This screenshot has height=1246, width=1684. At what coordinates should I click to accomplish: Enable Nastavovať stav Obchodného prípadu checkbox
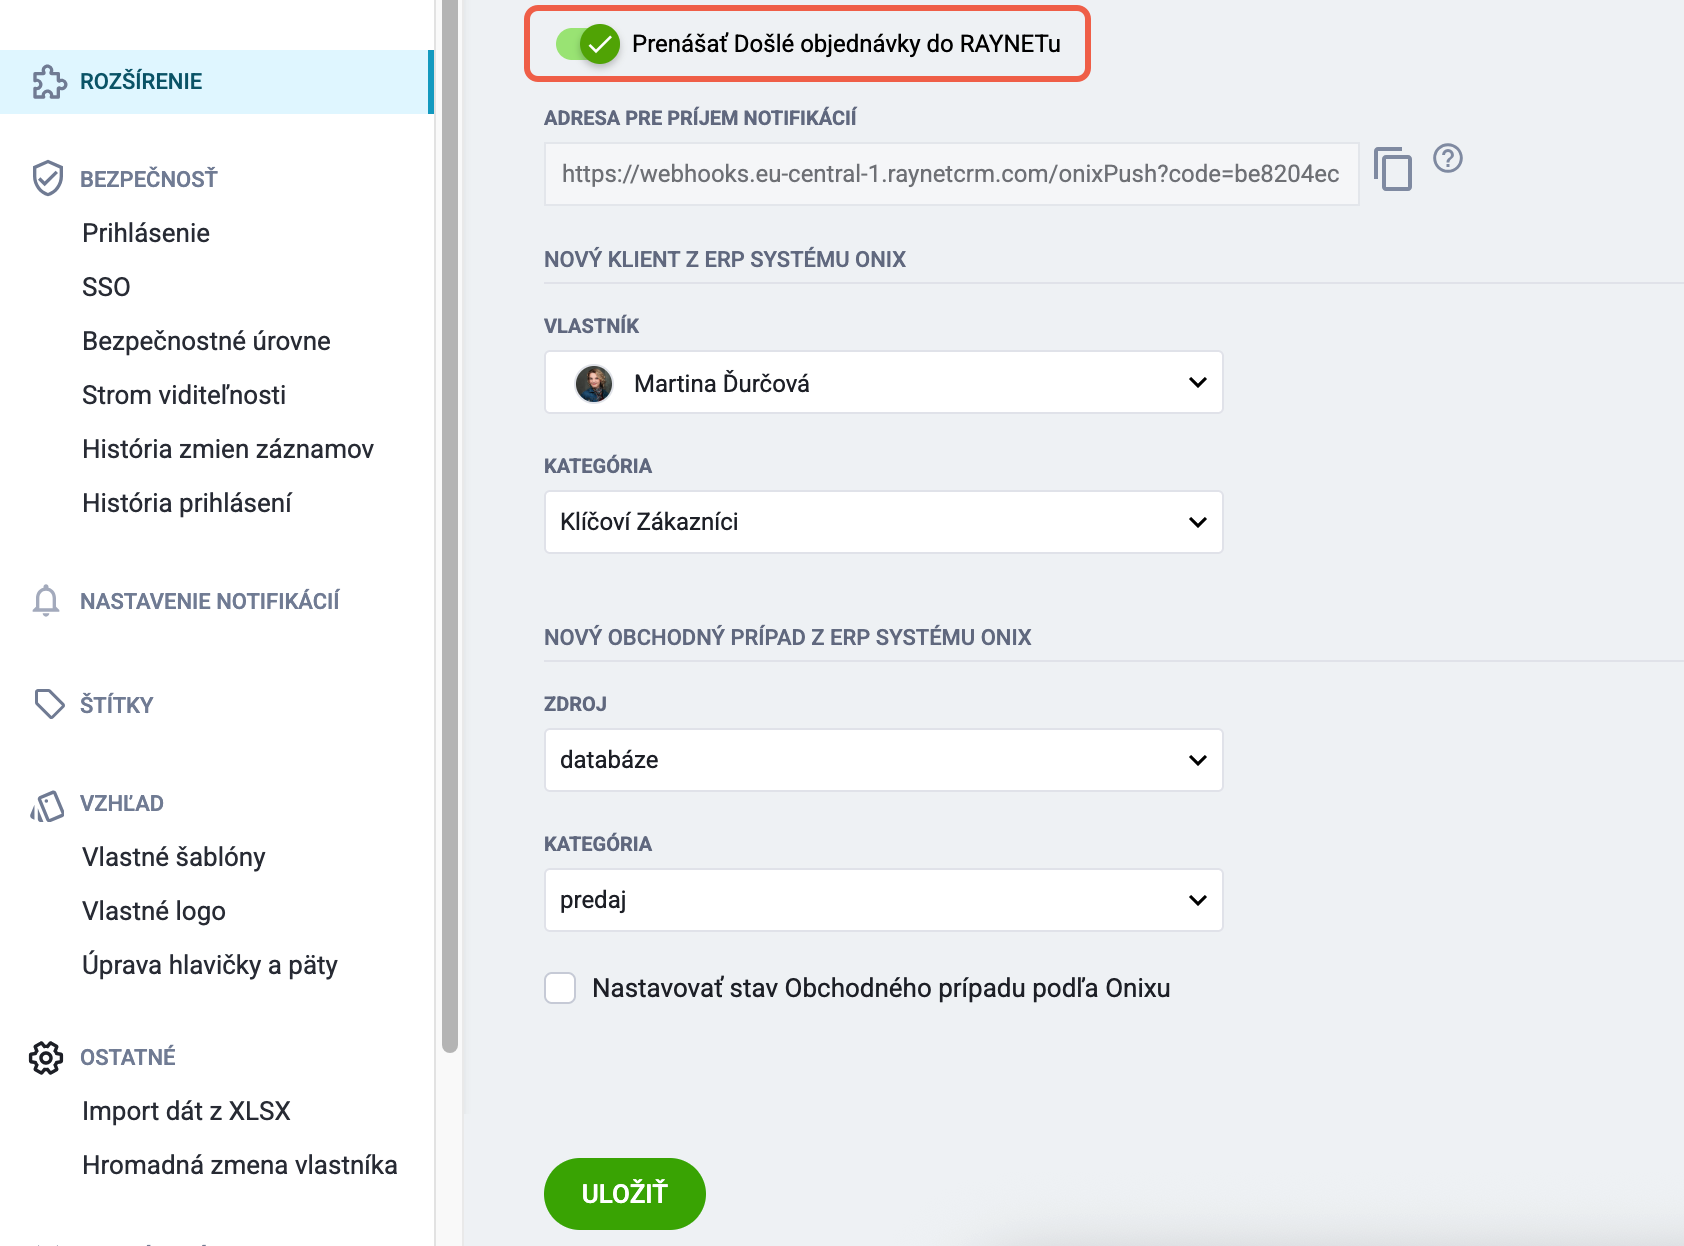[x=560, y=988]
